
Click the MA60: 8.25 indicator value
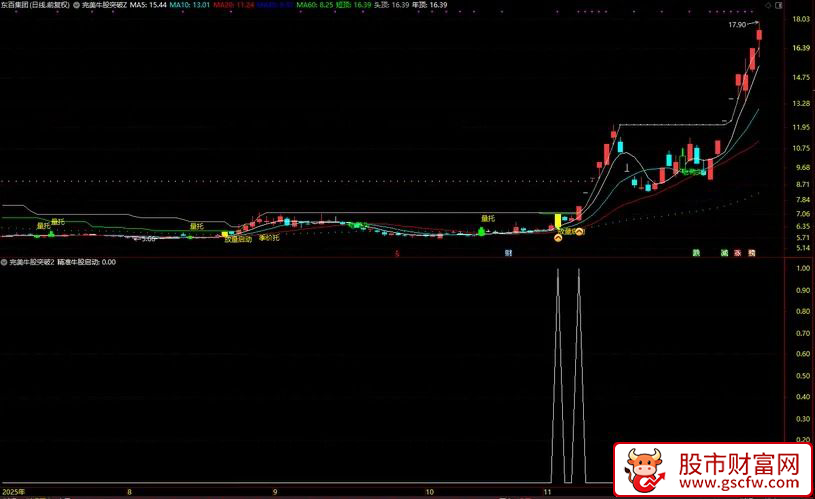pos(315,5)
